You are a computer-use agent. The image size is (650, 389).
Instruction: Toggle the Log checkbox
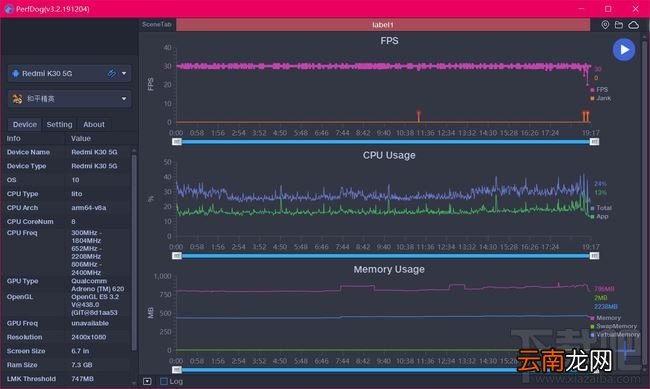tap(164, 381)
